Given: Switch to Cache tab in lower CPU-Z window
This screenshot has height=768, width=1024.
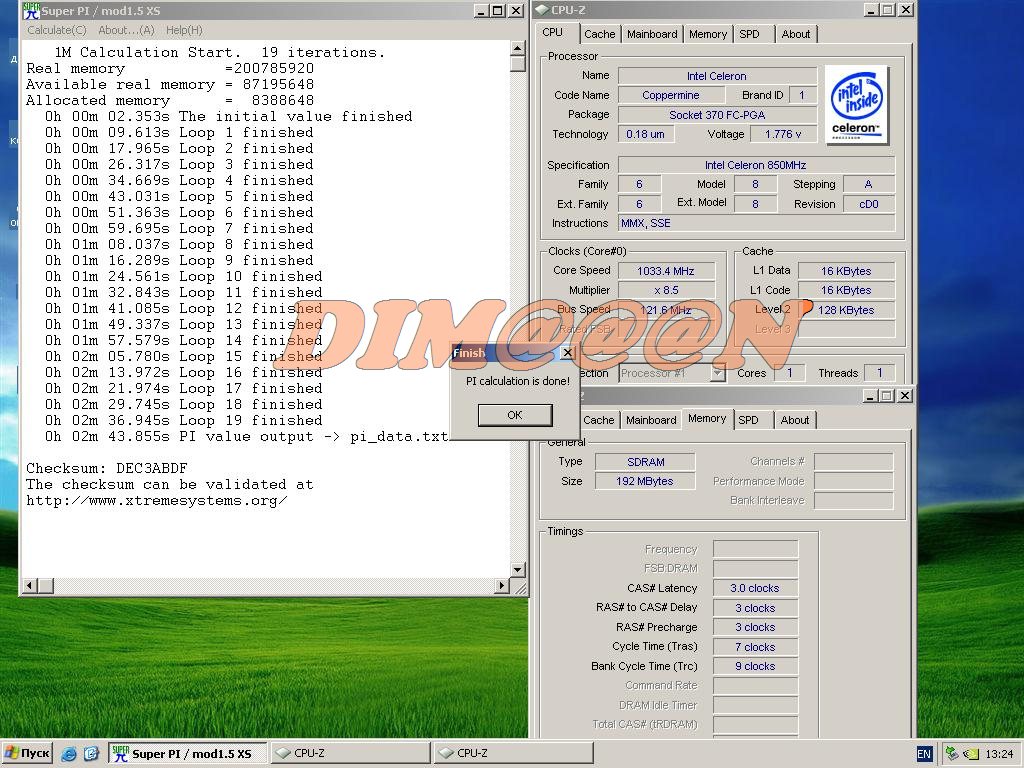Looking at the screenshot, I should [598, 420].
